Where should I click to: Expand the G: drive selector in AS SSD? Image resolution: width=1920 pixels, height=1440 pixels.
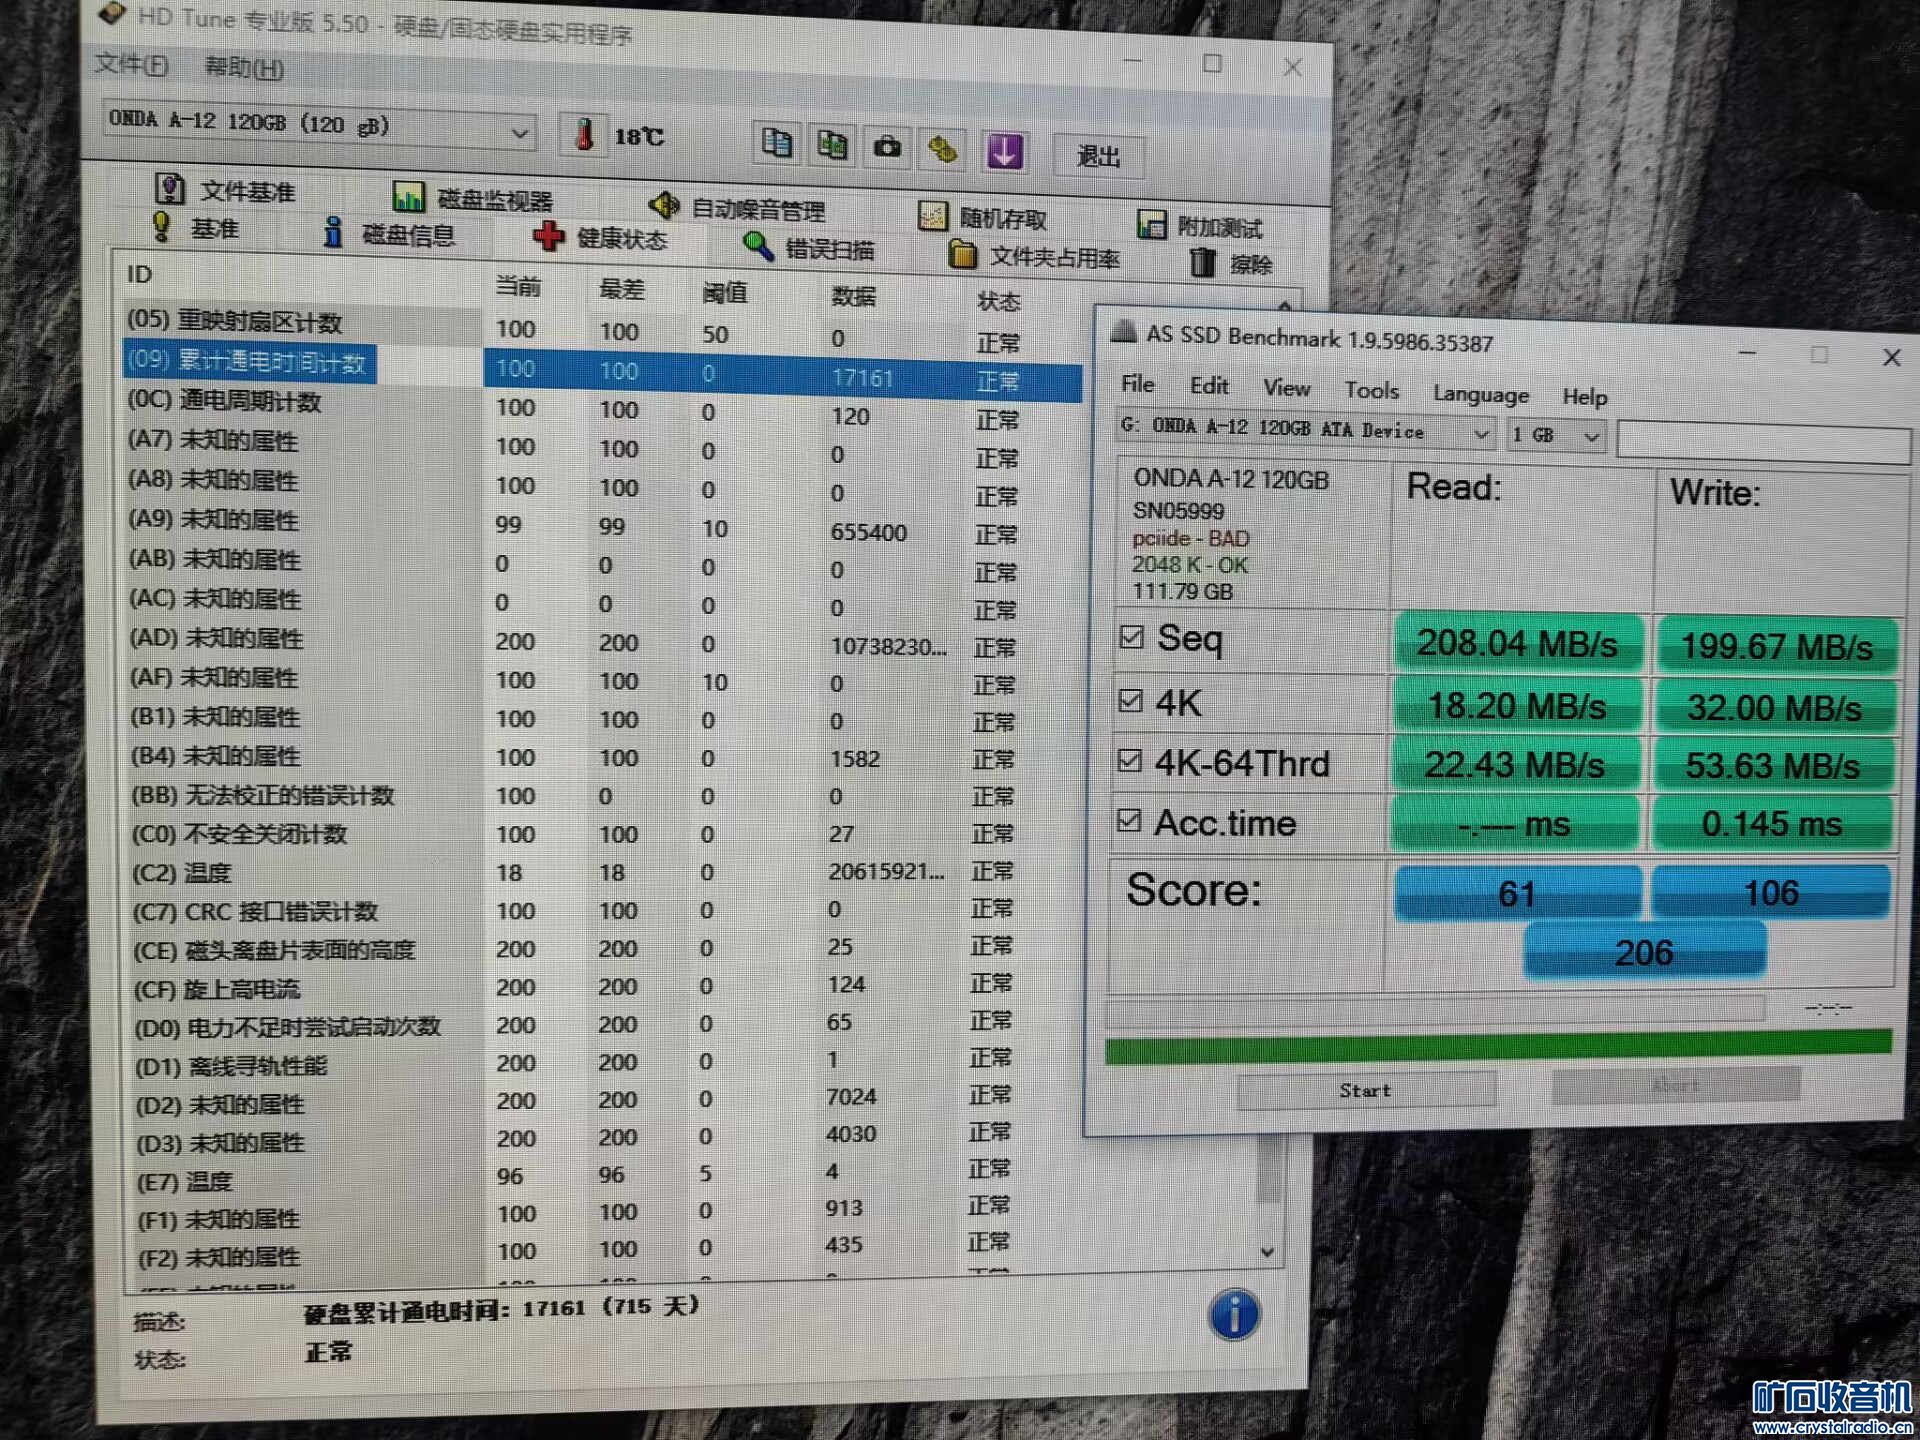point(1481,434)
